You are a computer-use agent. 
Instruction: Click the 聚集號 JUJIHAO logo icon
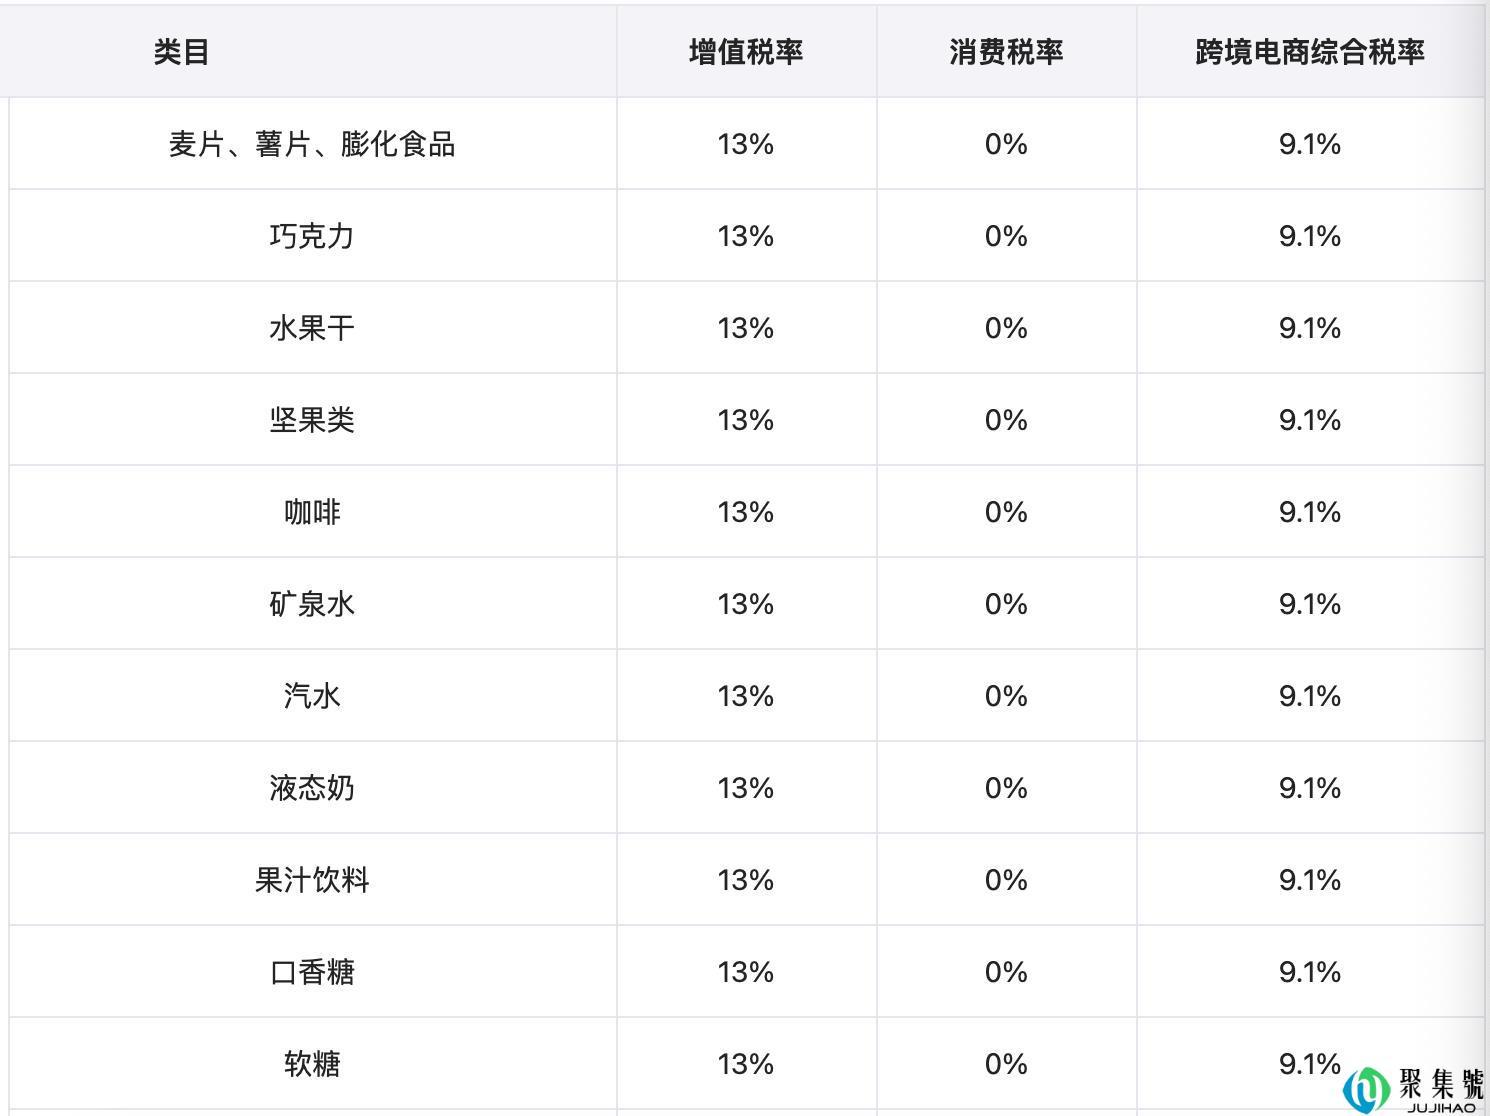click(x=1415, y=1089)
